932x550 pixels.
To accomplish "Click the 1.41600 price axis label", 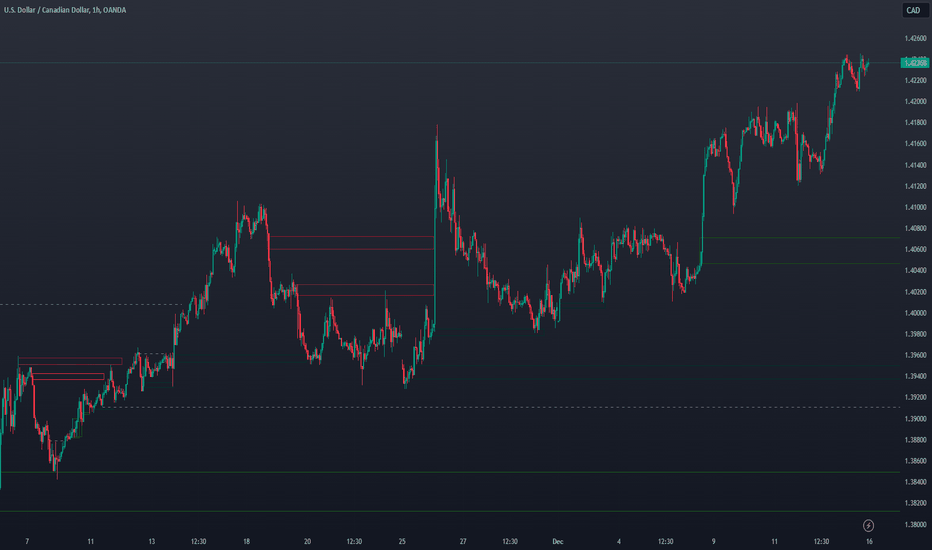I will (915, 144).
